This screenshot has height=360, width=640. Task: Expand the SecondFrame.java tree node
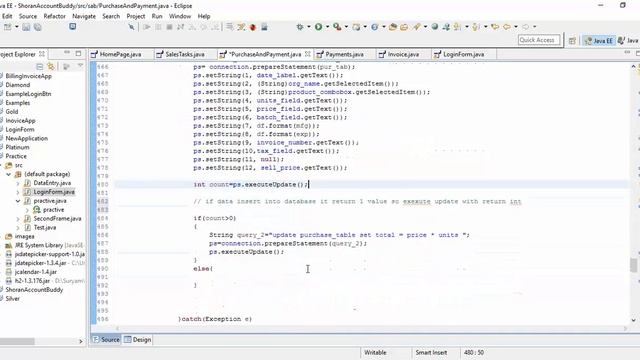tap(18, 219)
